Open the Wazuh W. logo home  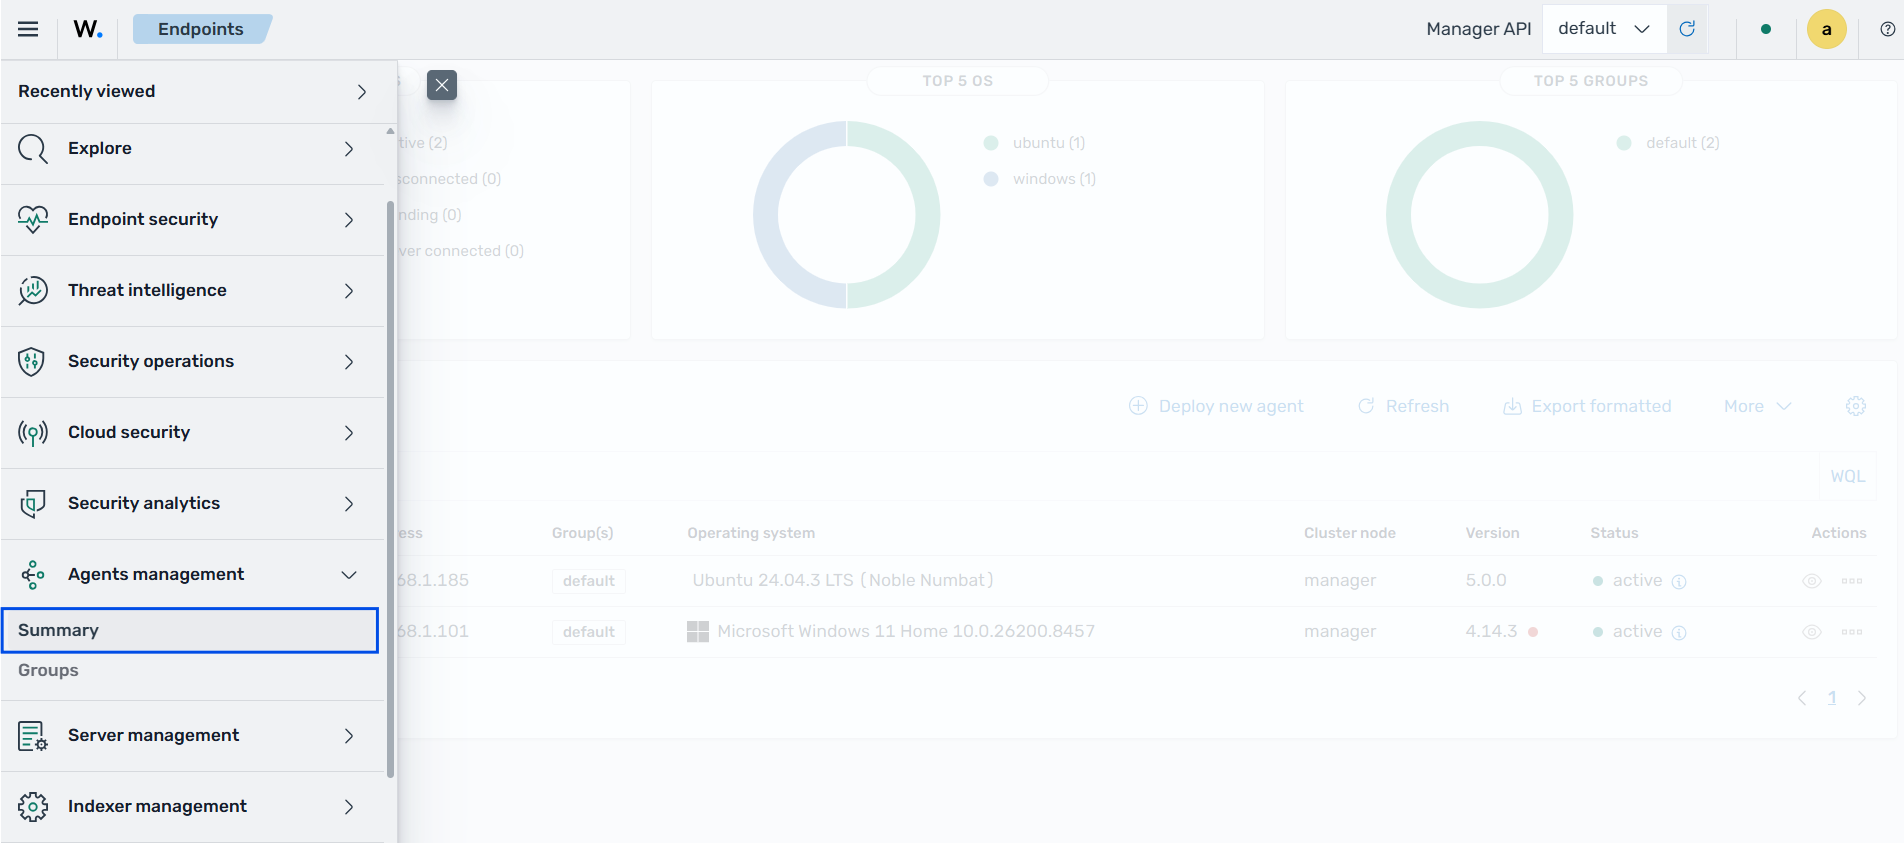click(88, 29)
